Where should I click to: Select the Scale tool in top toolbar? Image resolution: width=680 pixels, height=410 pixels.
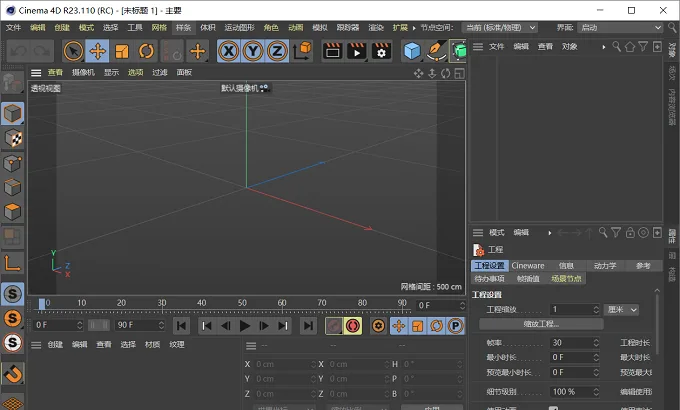click(x=122, y=51)
